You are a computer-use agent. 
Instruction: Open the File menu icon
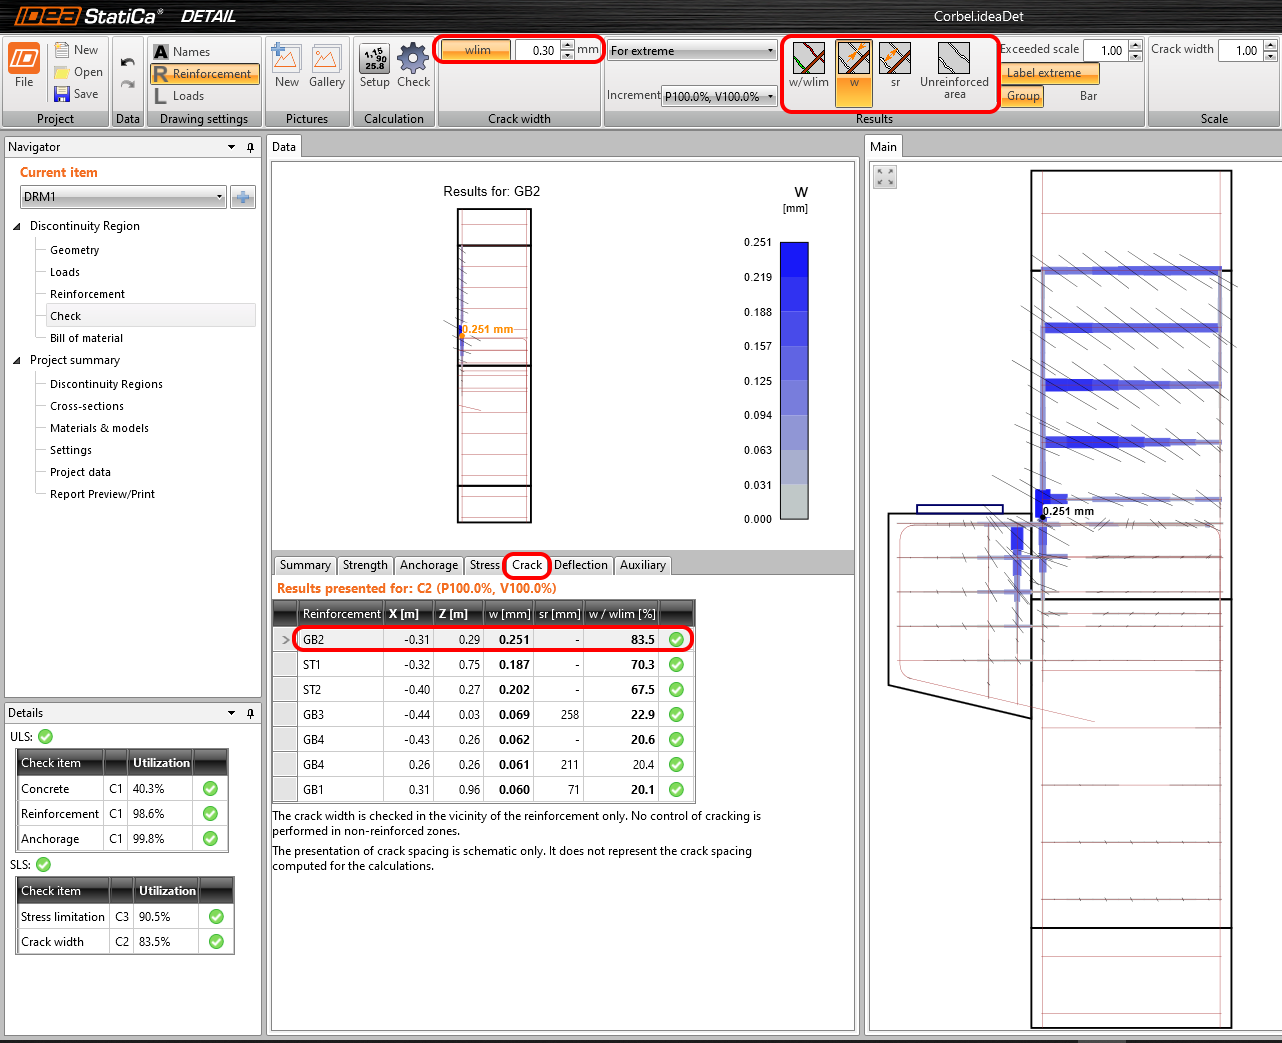[24, 60]
